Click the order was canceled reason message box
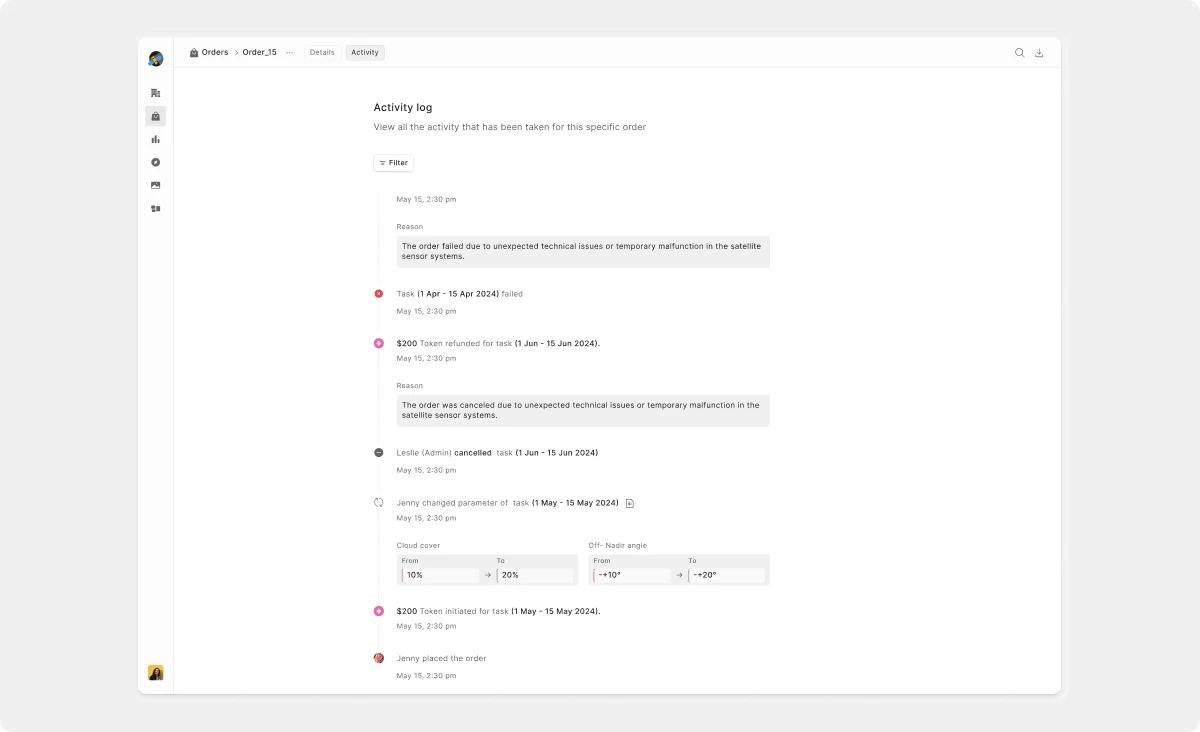Image resolution: width=1200 pixels, height=732 pixels. (583, 410)
